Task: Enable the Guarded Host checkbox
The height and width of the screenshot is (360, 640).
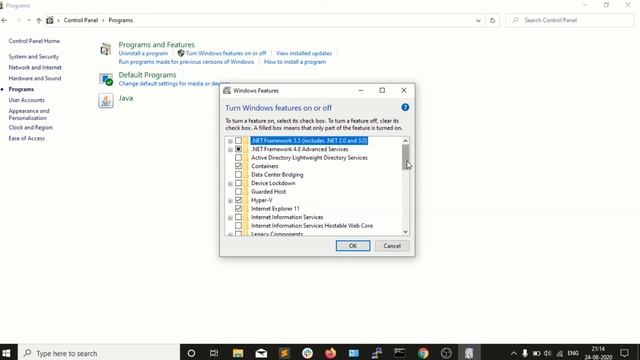Action: 238,191
